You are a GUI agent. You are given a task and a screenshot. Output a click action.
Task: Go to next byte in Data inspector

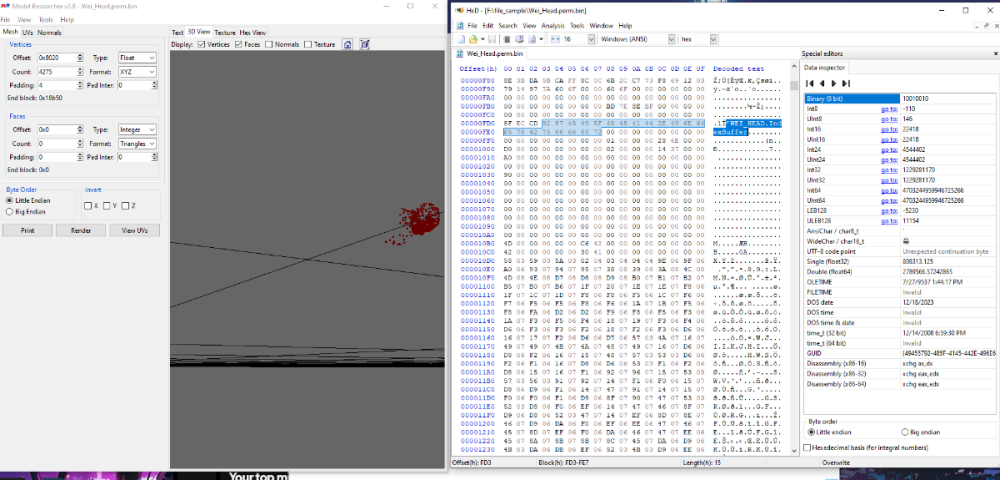[x=832, y=83]
